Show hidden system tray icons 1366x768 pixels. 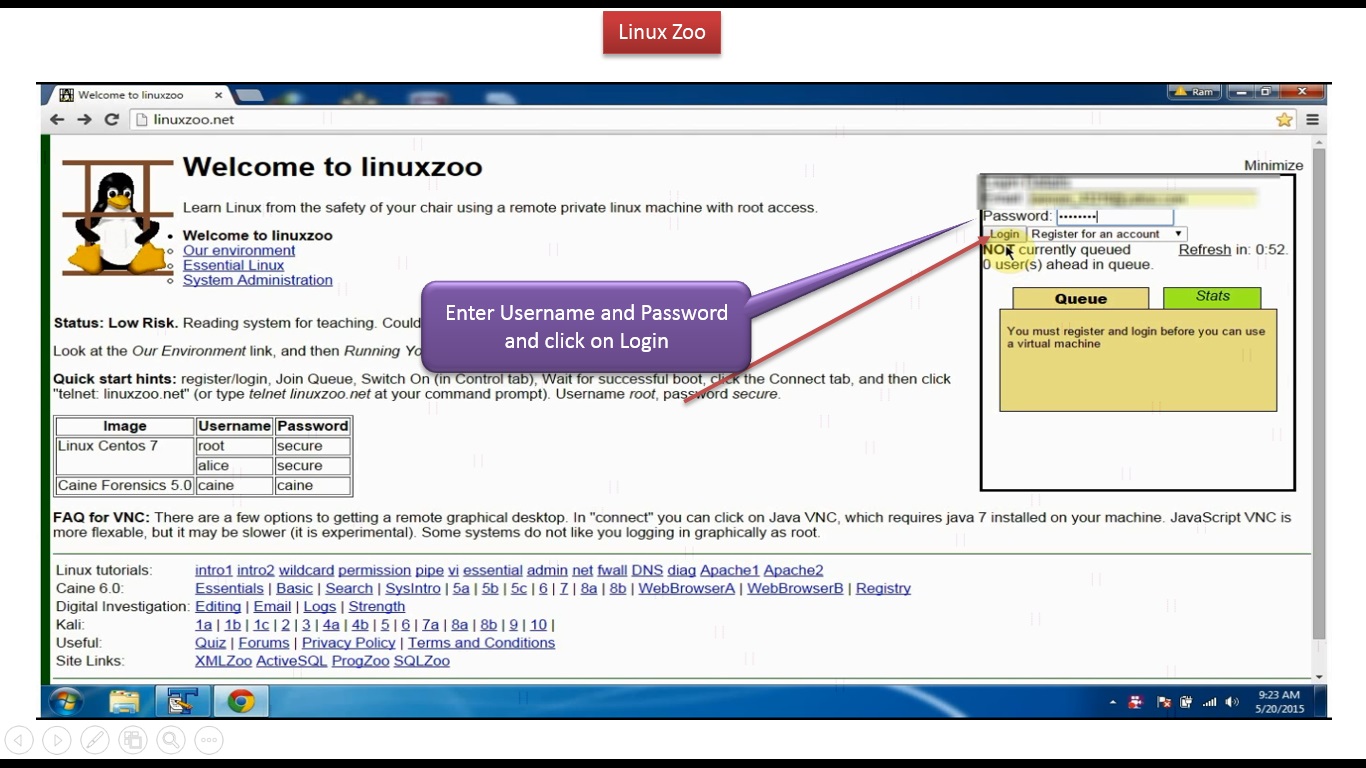(x=1113, y=702)
